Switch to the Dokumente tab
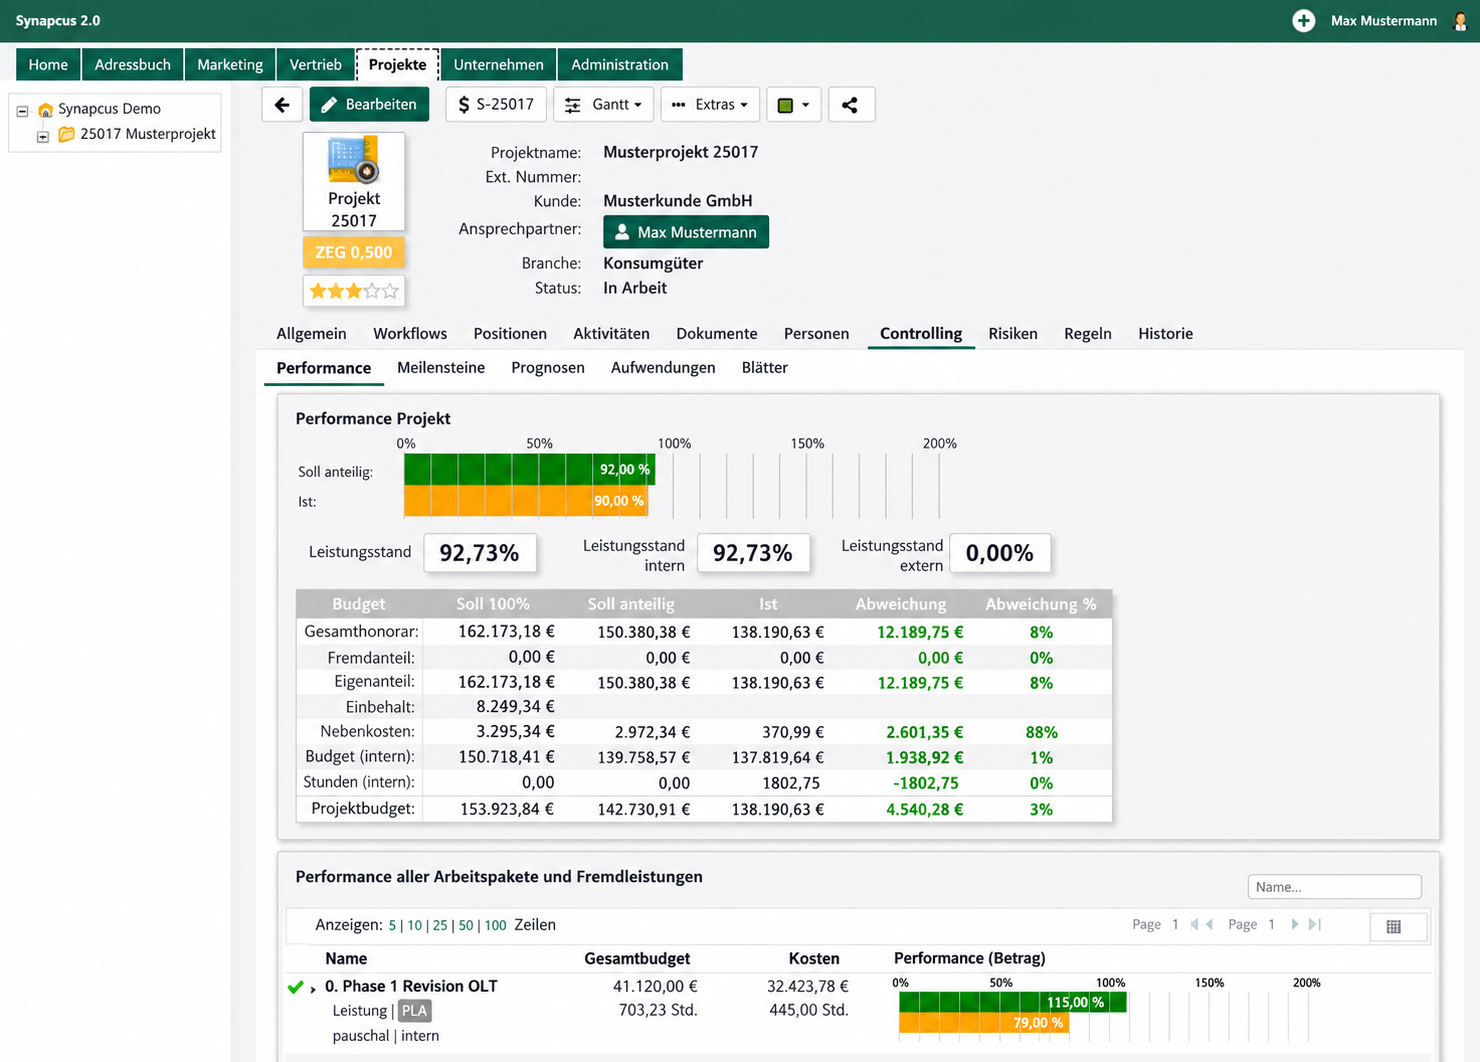This screenshot has height=1062, width=1480. (x=717, y=333)
